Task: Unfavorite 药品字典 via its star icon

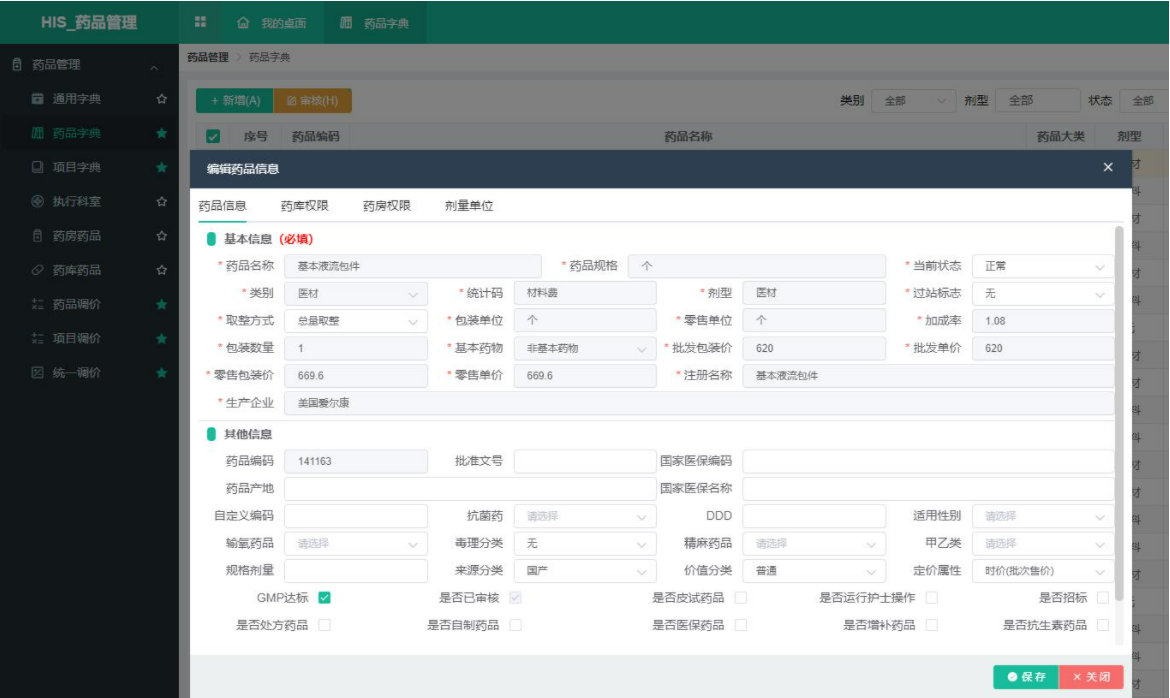Action: [161, 133]
